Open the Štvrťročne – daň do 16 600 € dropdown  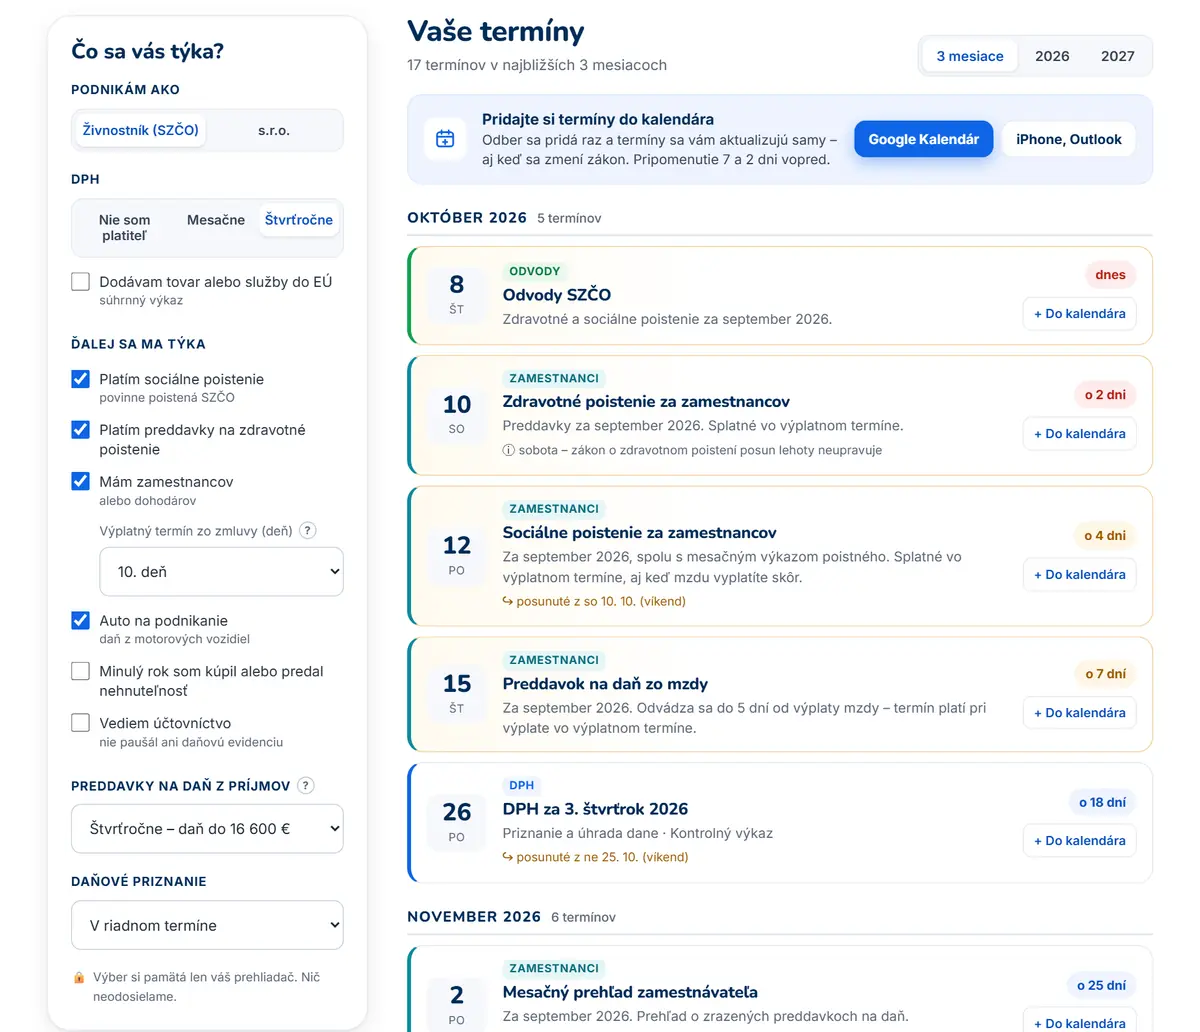(207, 829)
